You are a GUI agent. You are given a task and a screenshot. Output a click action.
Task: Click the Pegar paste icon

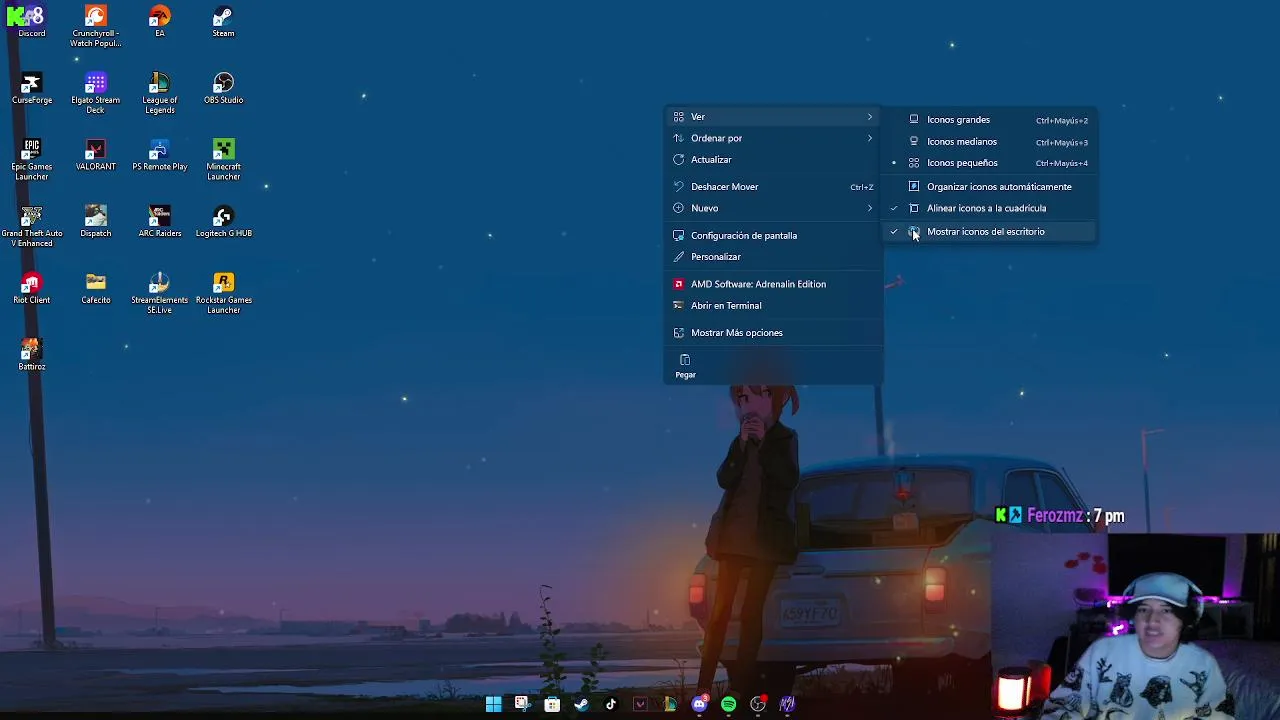tap(685, 366)
